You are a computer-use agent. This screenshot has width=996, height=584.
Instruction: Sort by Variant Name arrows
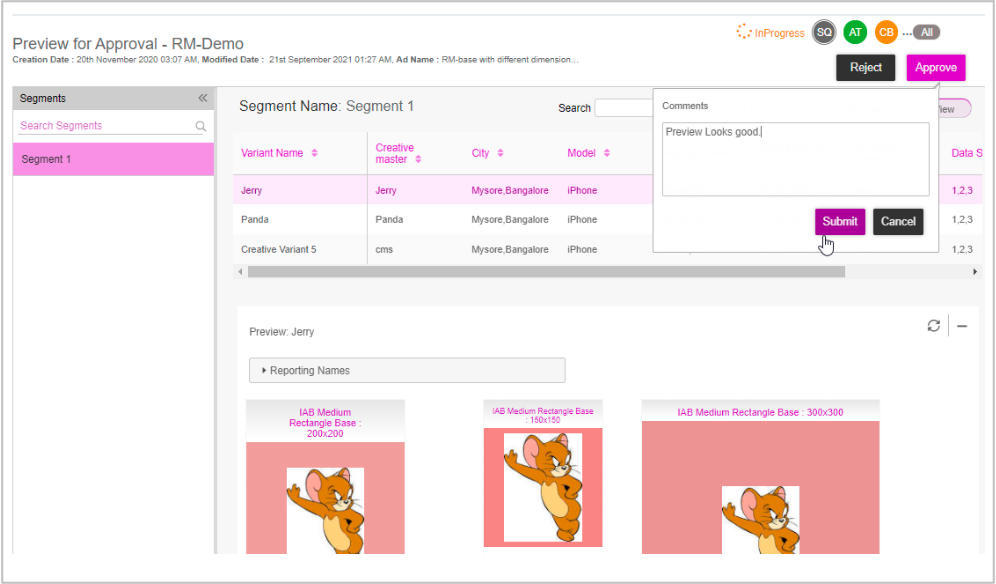(314, 153)
